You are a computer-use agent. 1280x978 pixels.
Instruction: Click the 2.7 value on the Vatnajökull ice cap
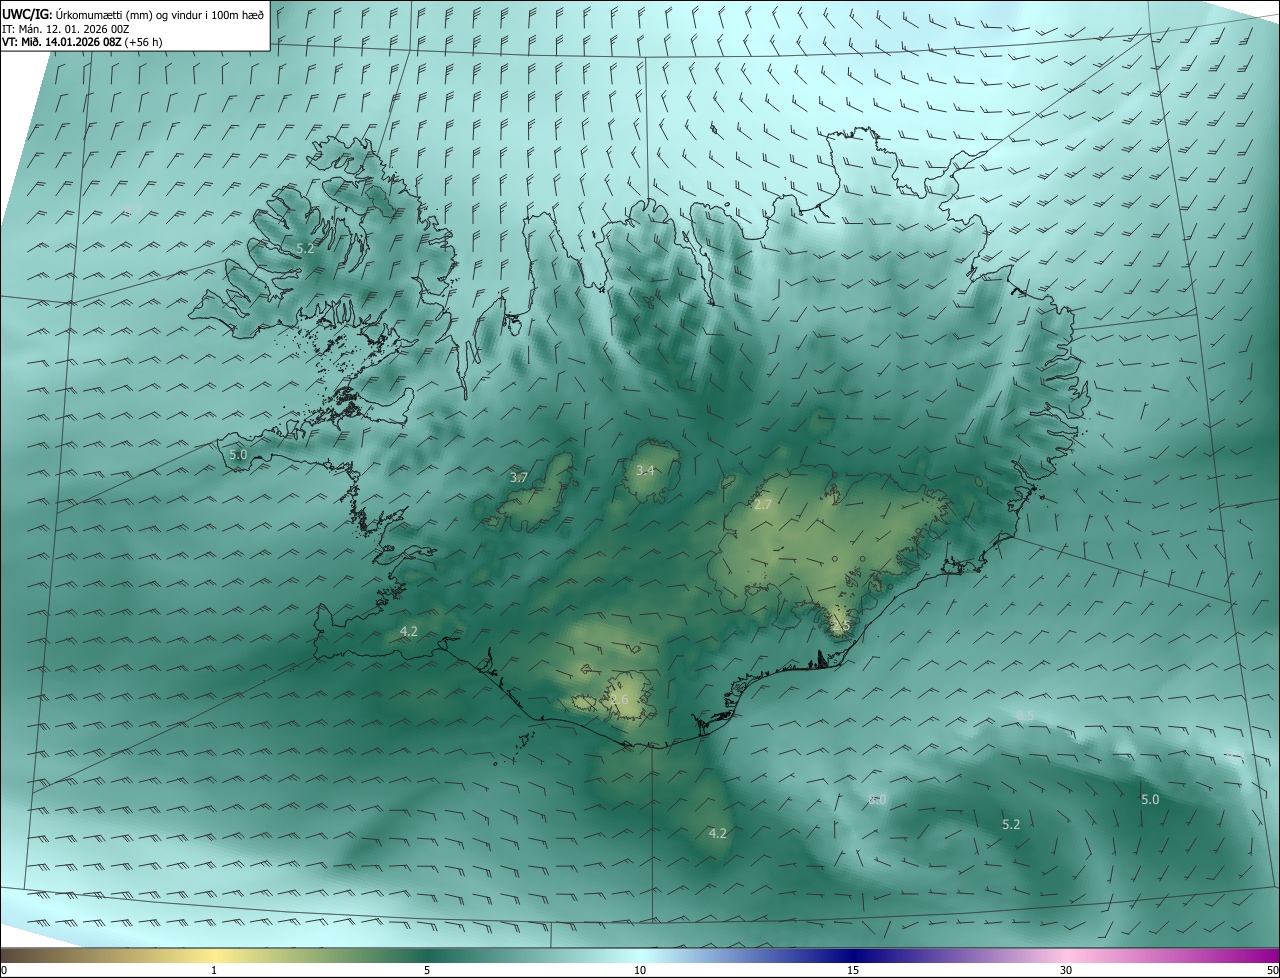pyautogui.click(x=762, y=505)
